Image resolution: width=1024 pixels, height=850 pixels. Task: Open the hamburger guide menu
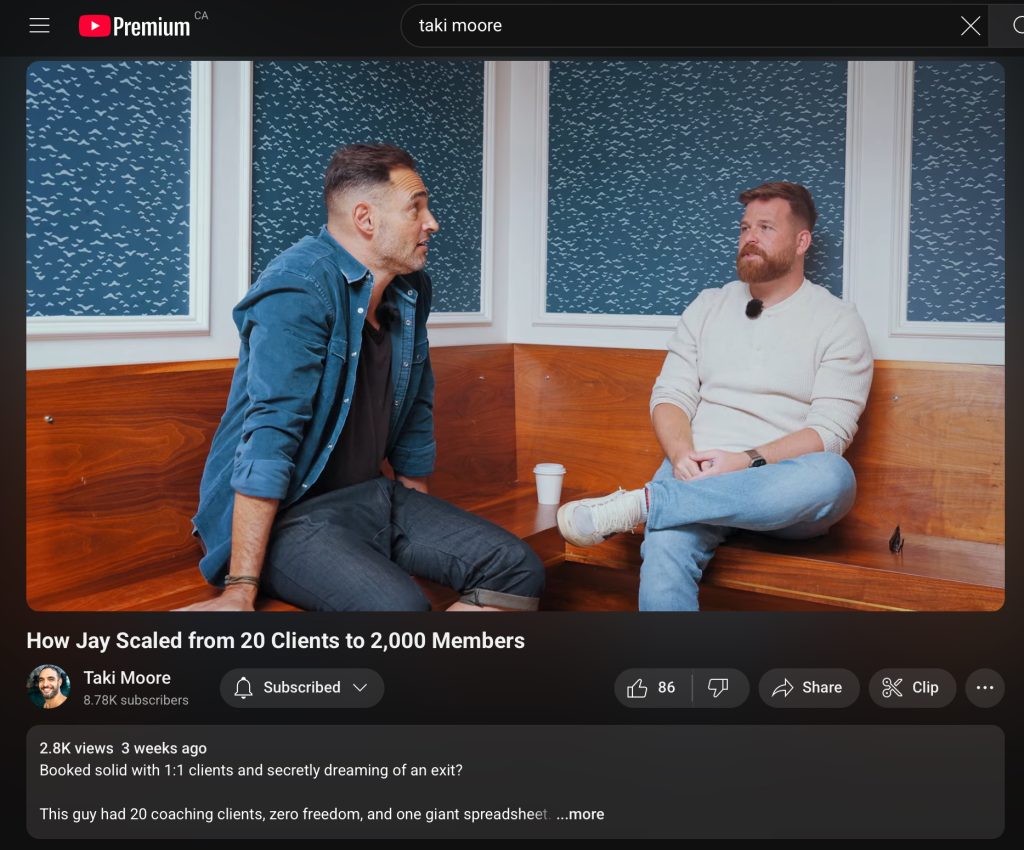(x=39, y=26)
